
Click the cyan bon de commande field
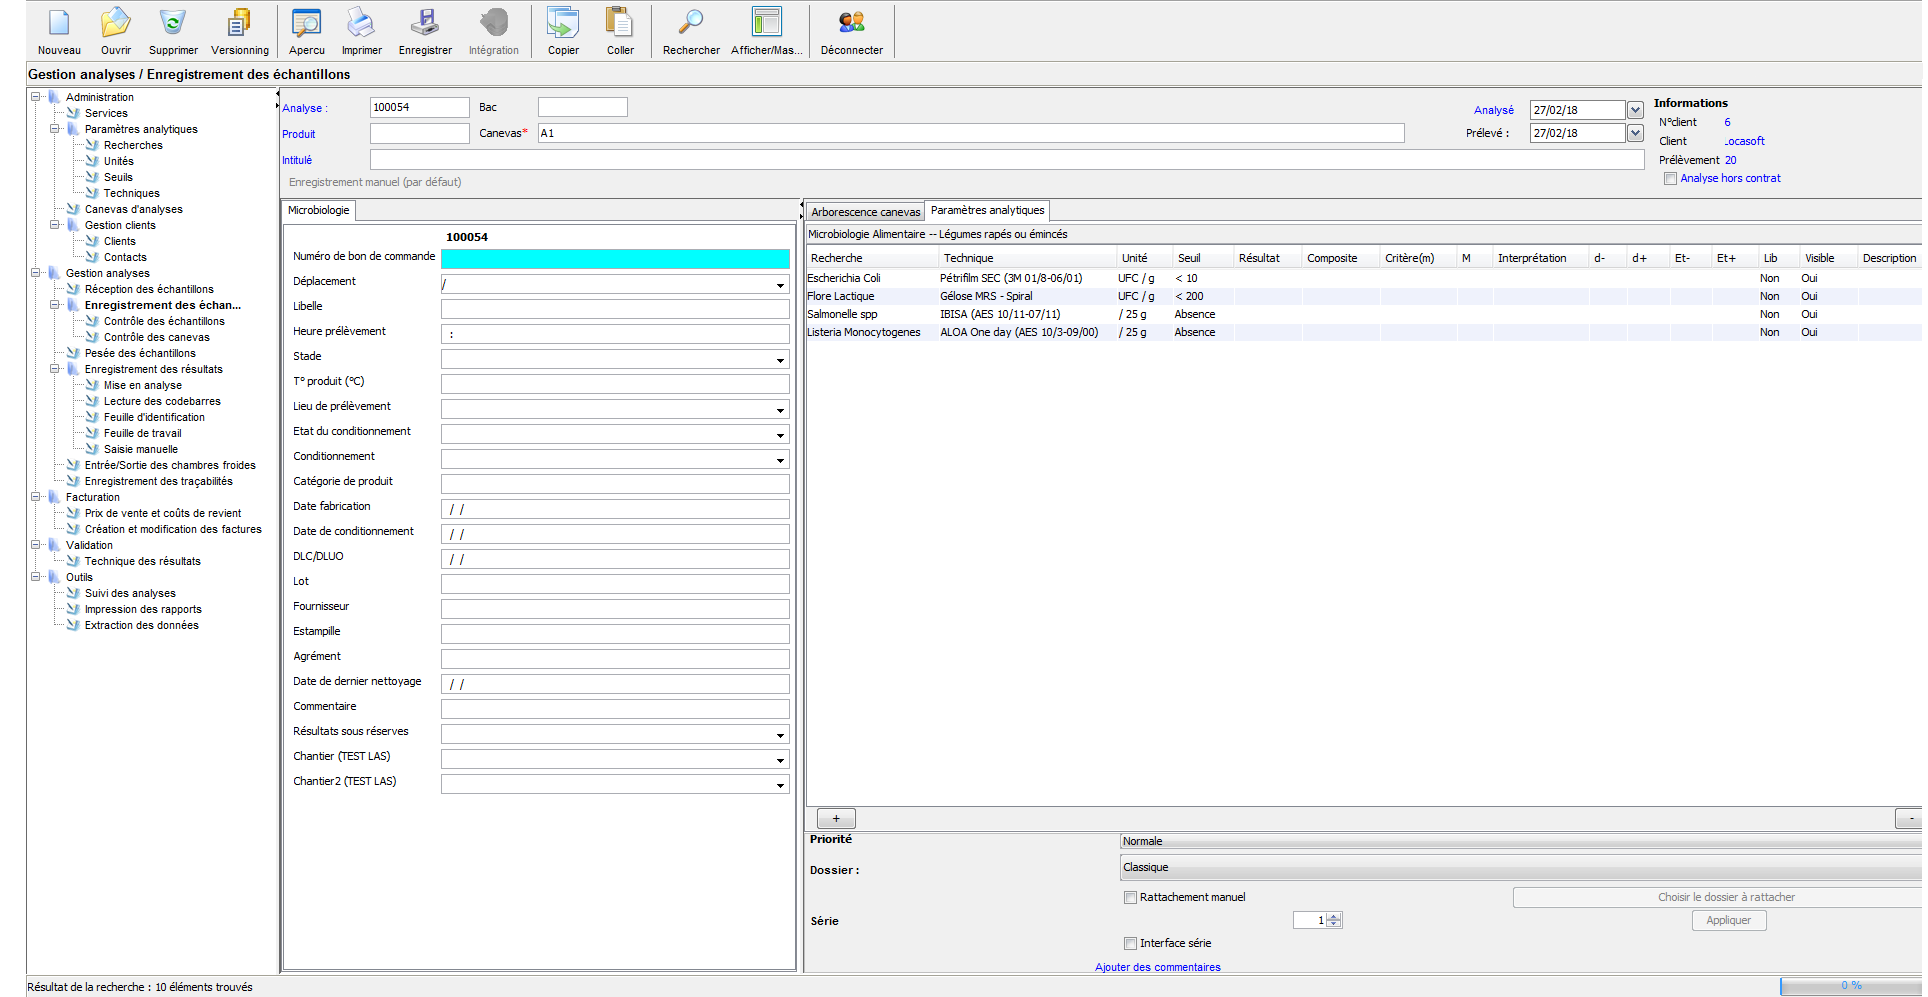tap(615, 258)
